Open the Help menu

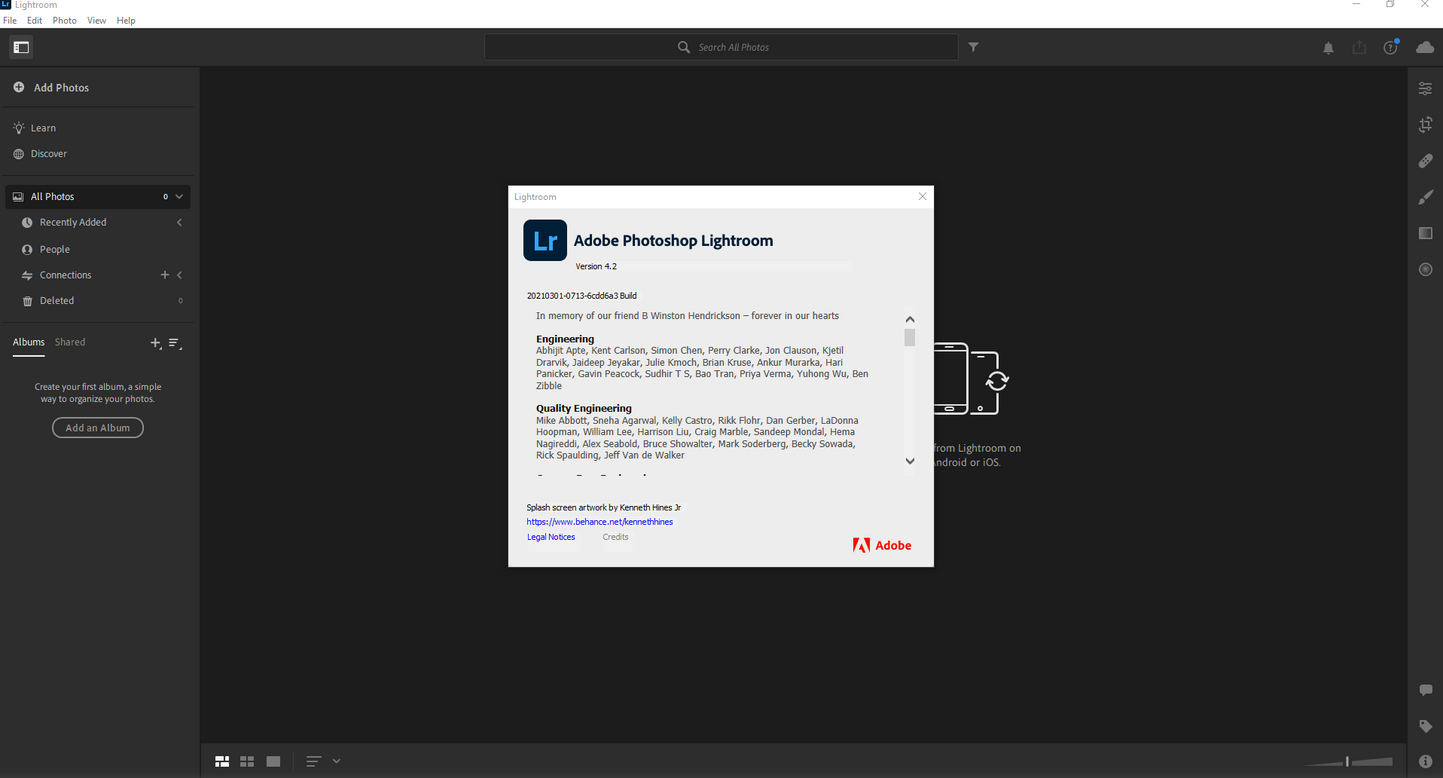pyautogui.click(x=126, y=20)
